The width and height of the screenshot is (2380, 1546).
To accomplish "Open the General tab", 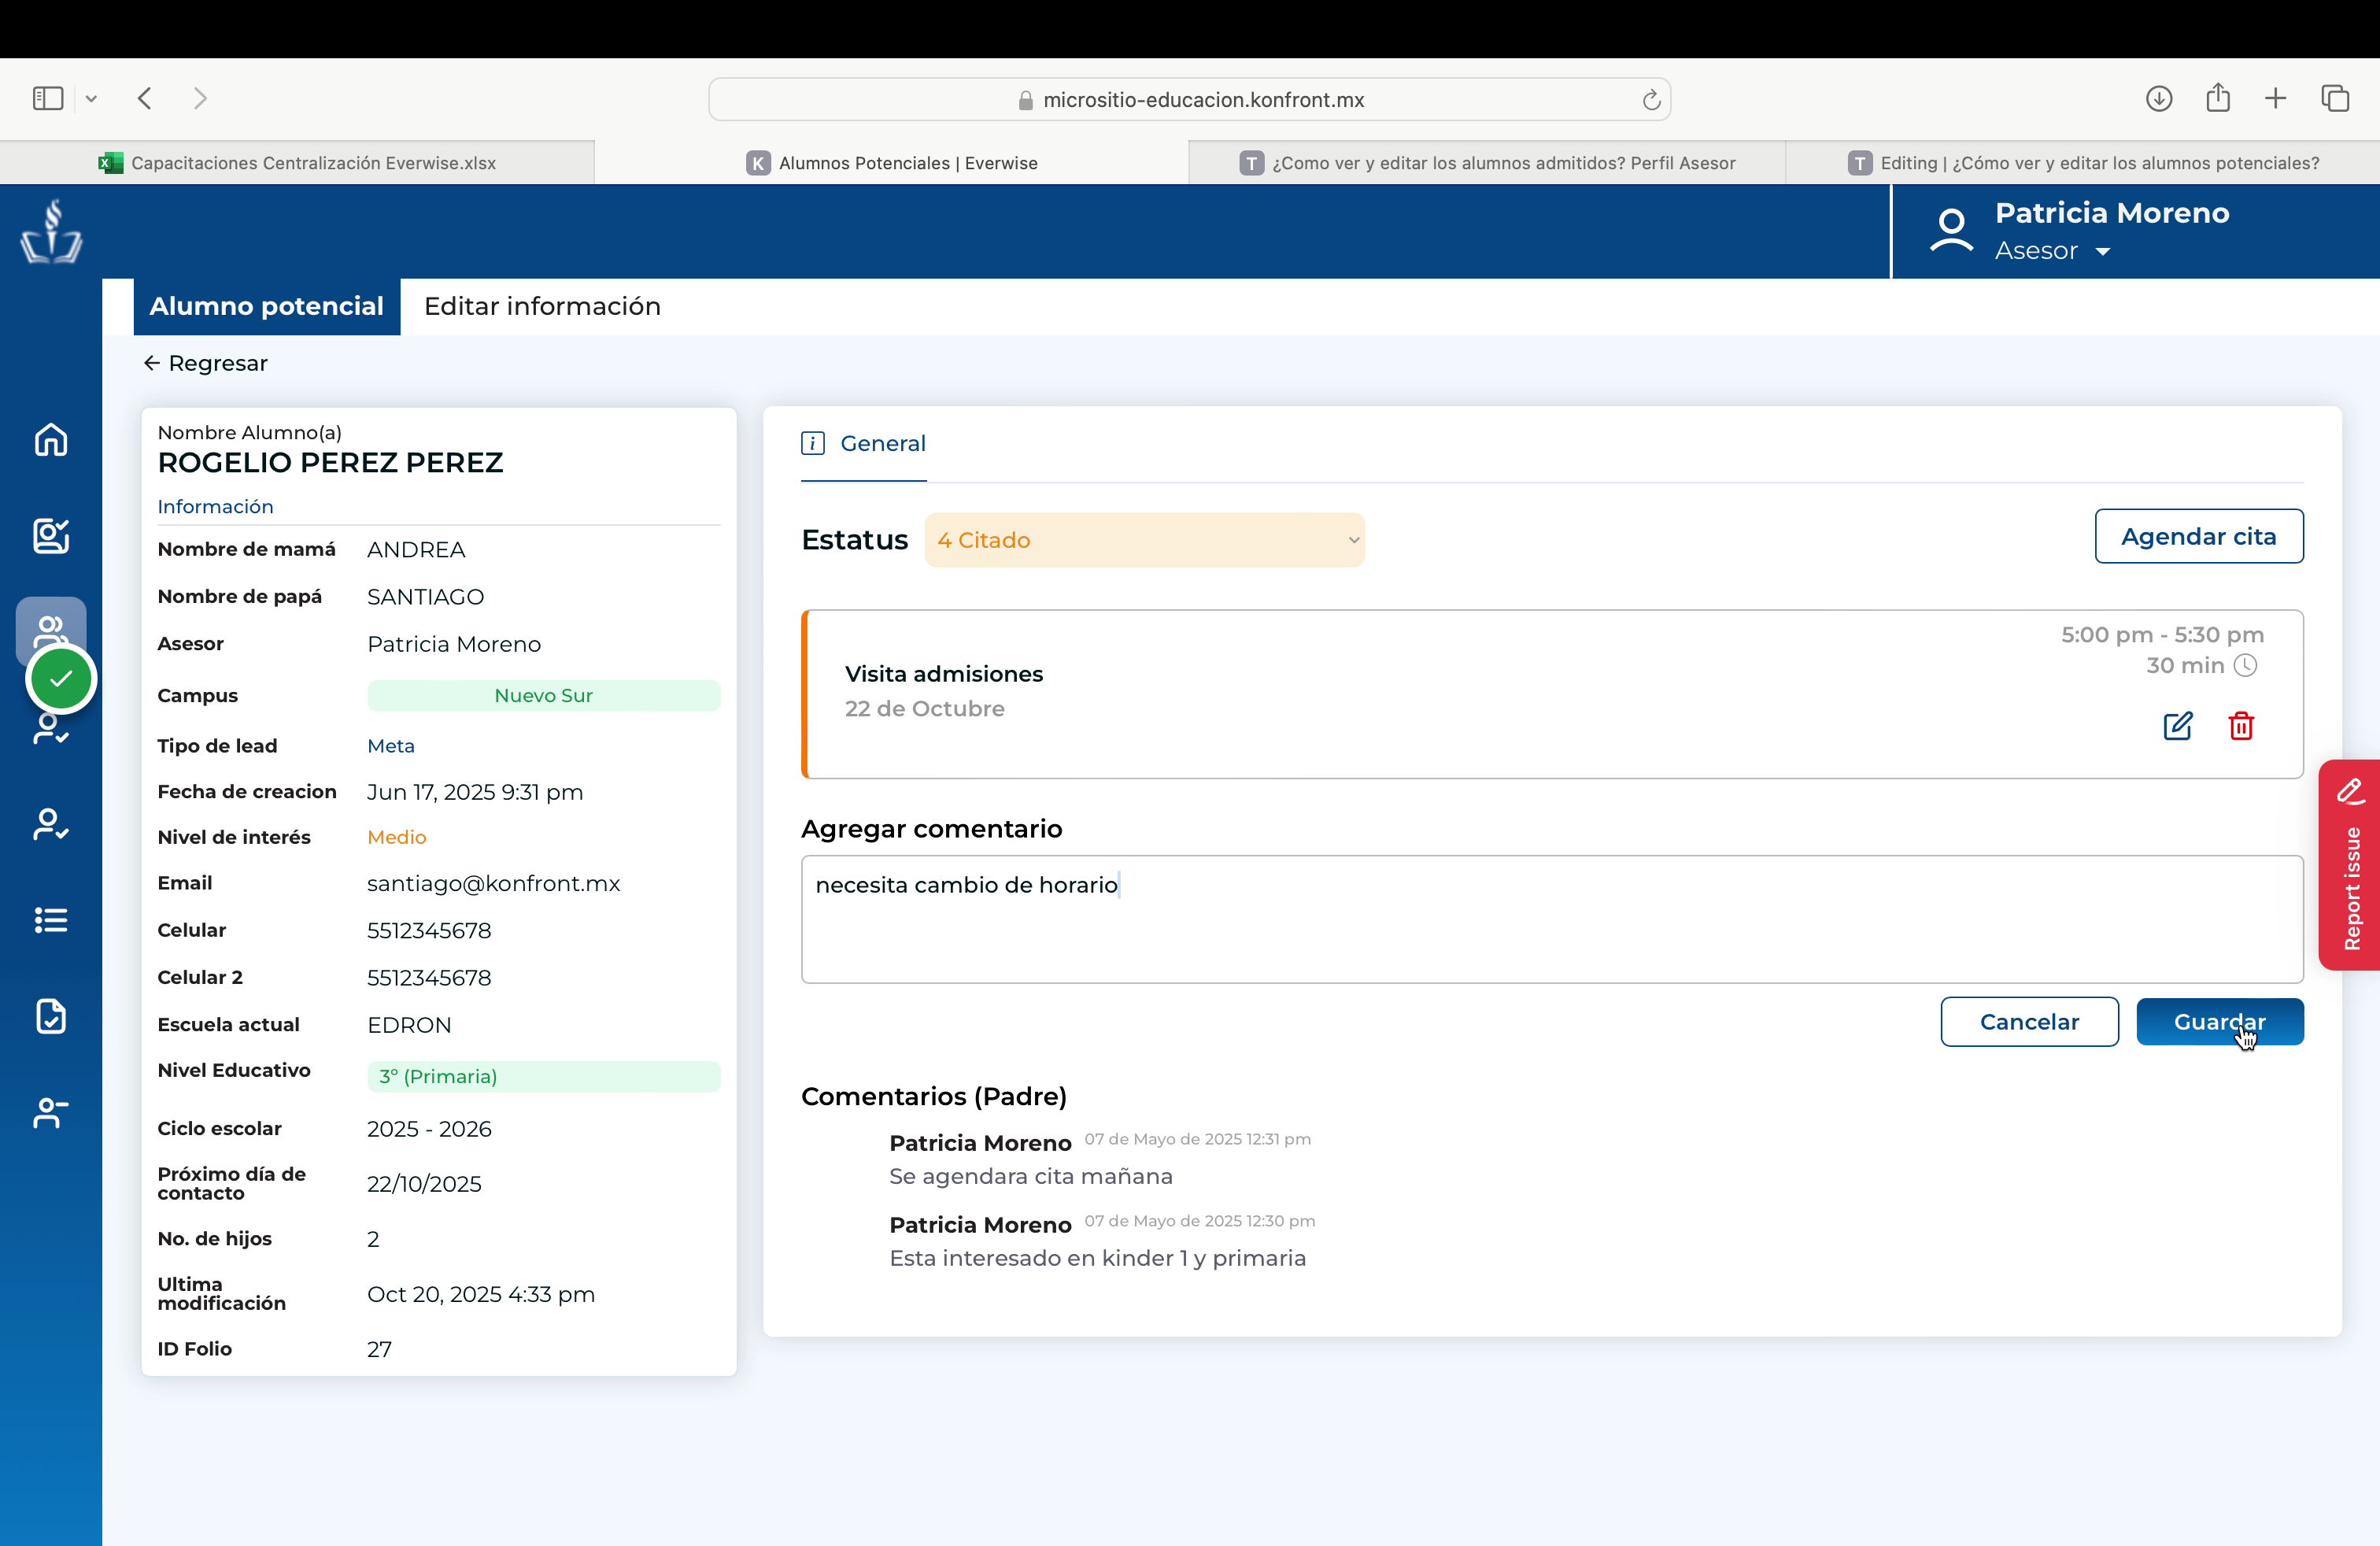I will coord(863,443).
